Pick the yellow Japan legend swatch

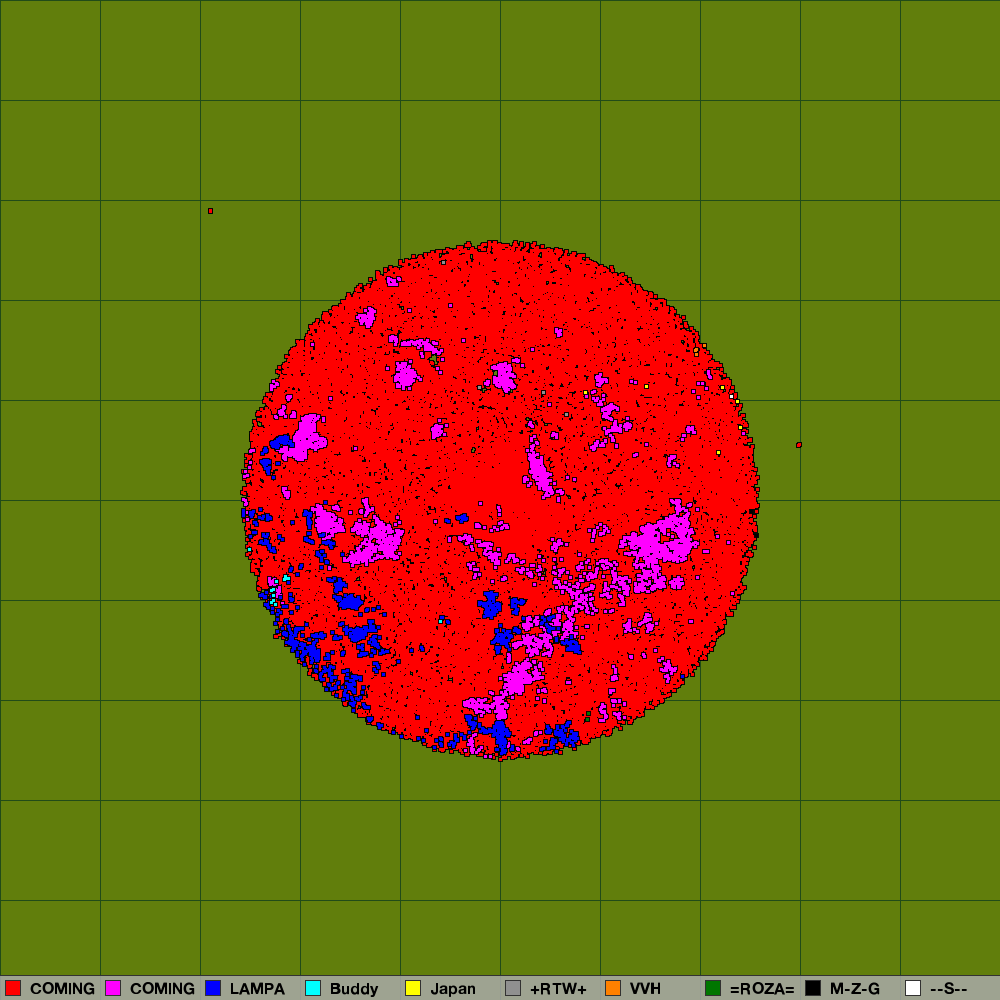[413, 988]
